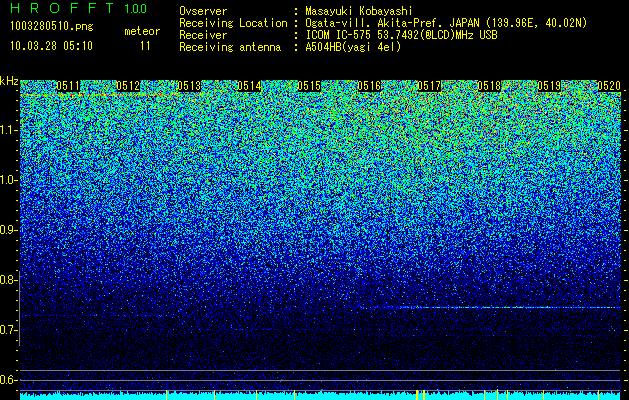Click the Ovserver label
The width and height of the screenshot is (629, 400).
pos(203,11)
